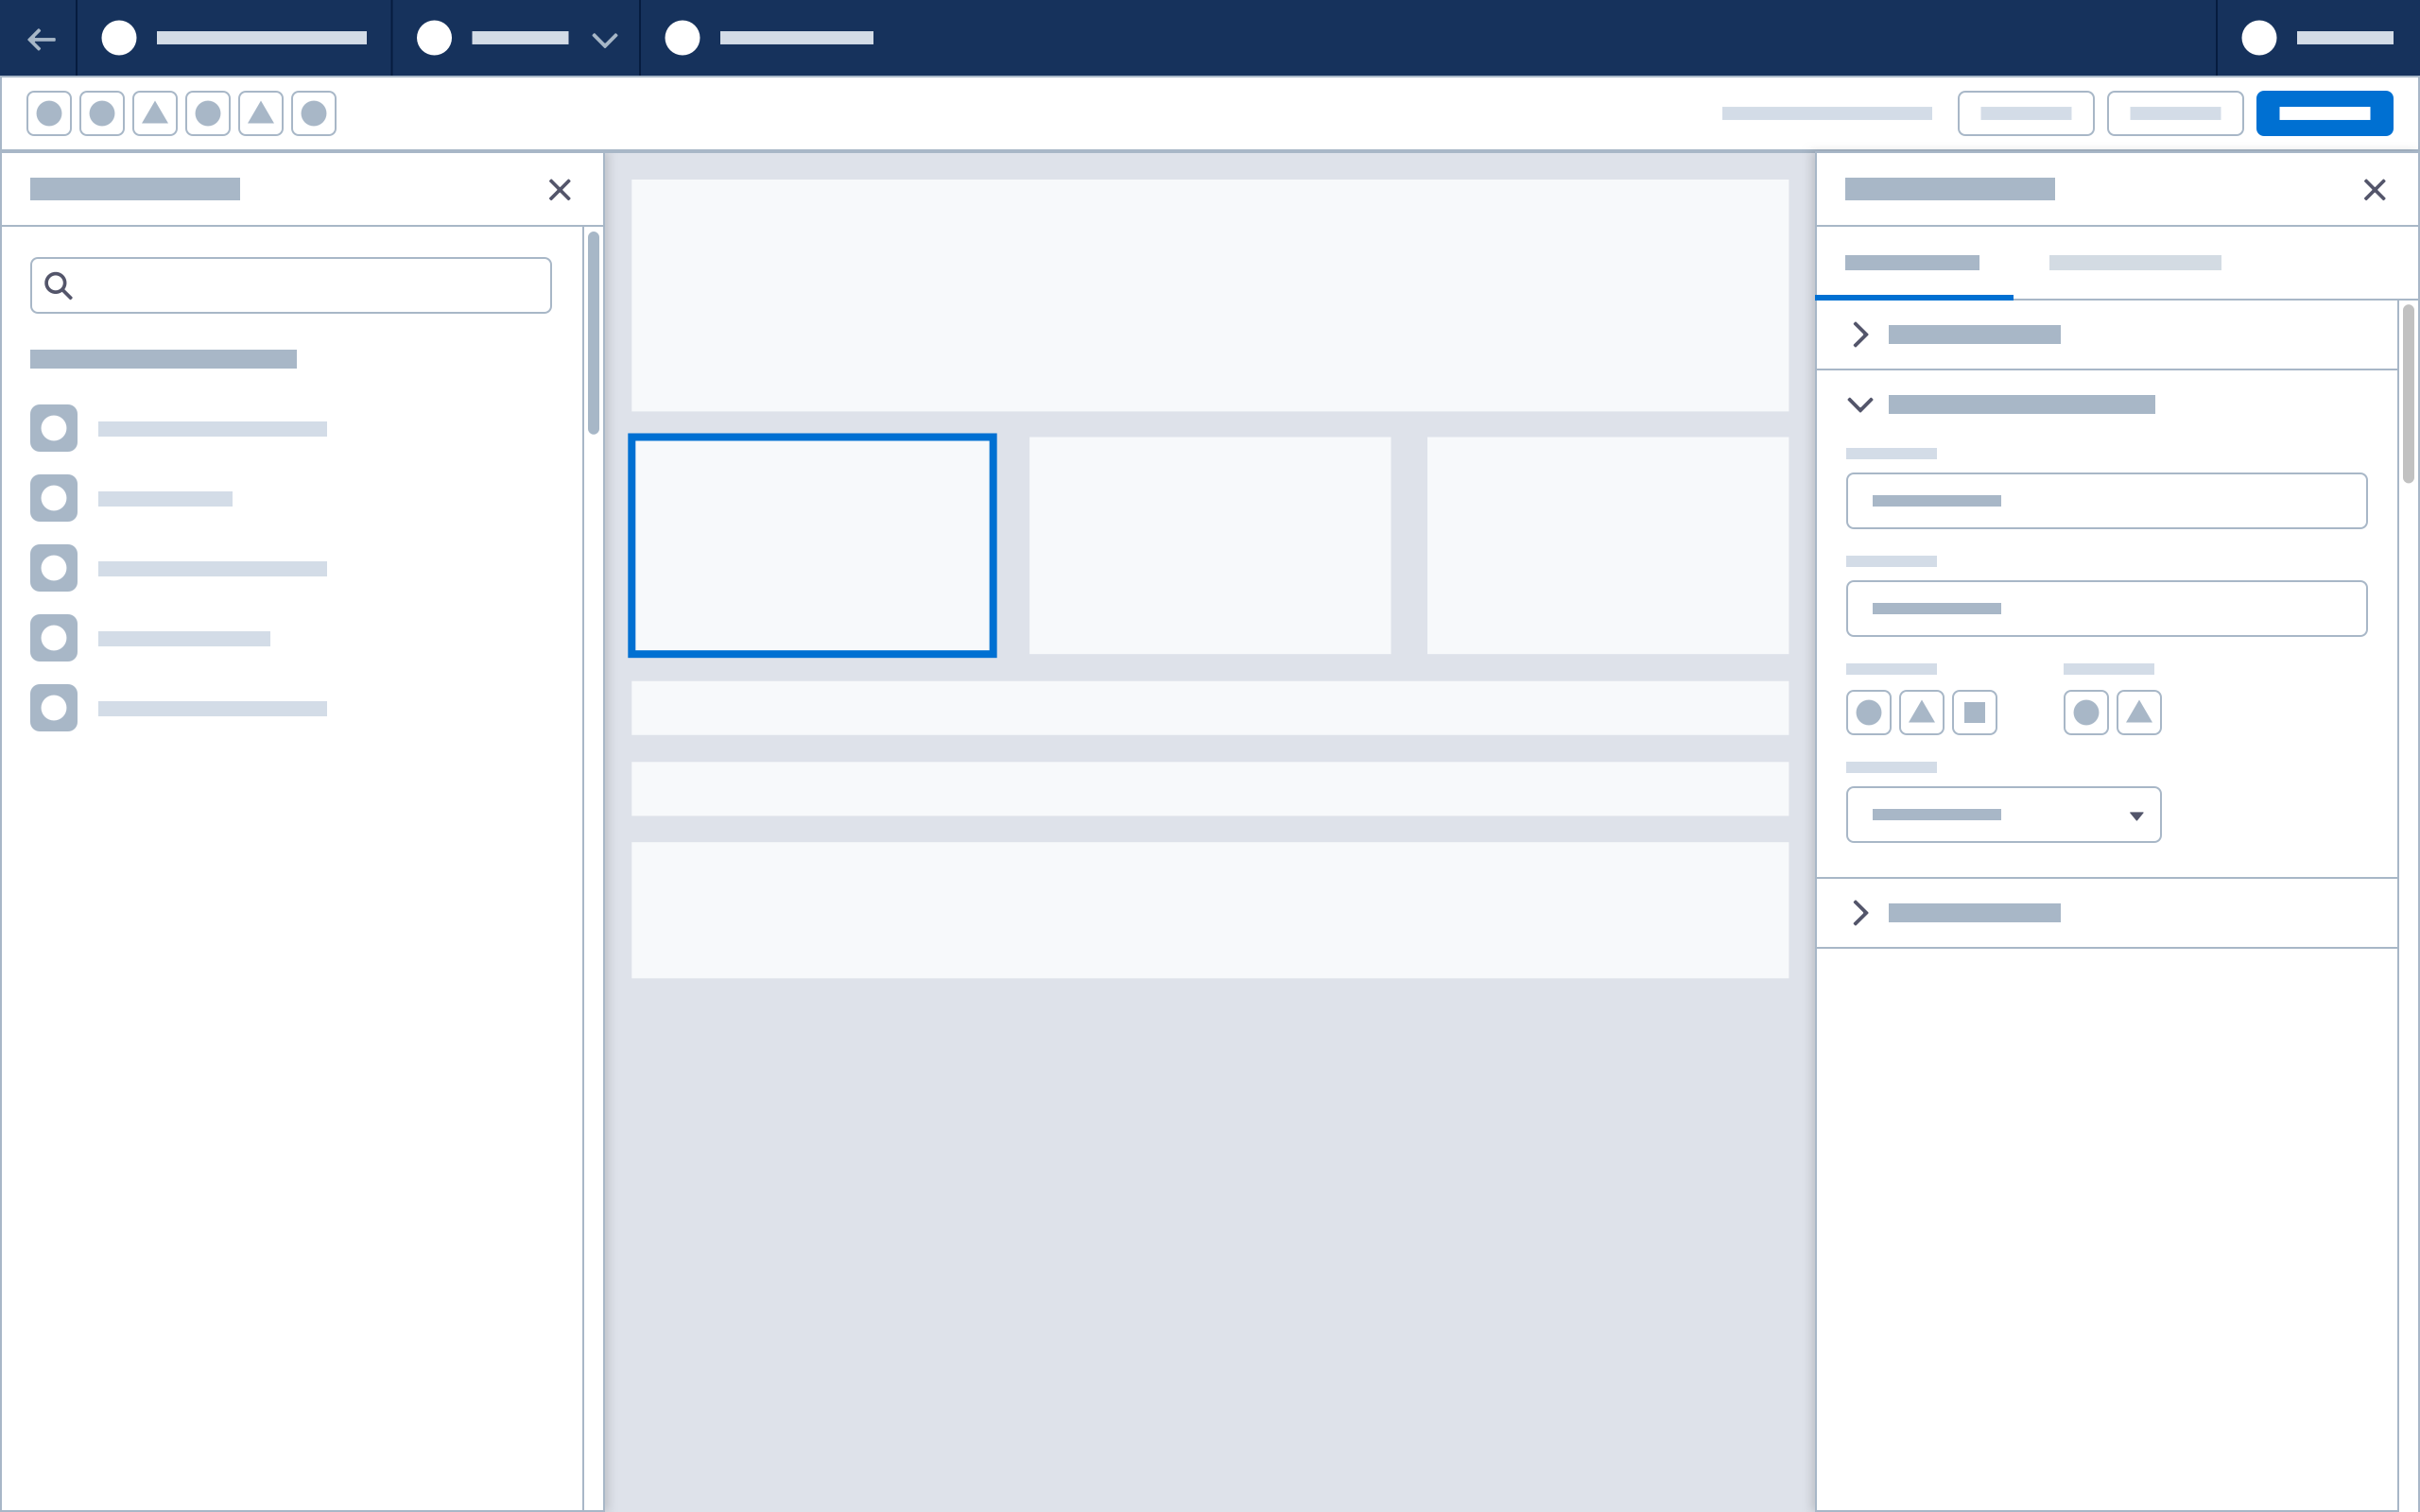Collapse the expanded middle section in right panel
The height and width of the screenshot is (1512, 2420).
1860,405
